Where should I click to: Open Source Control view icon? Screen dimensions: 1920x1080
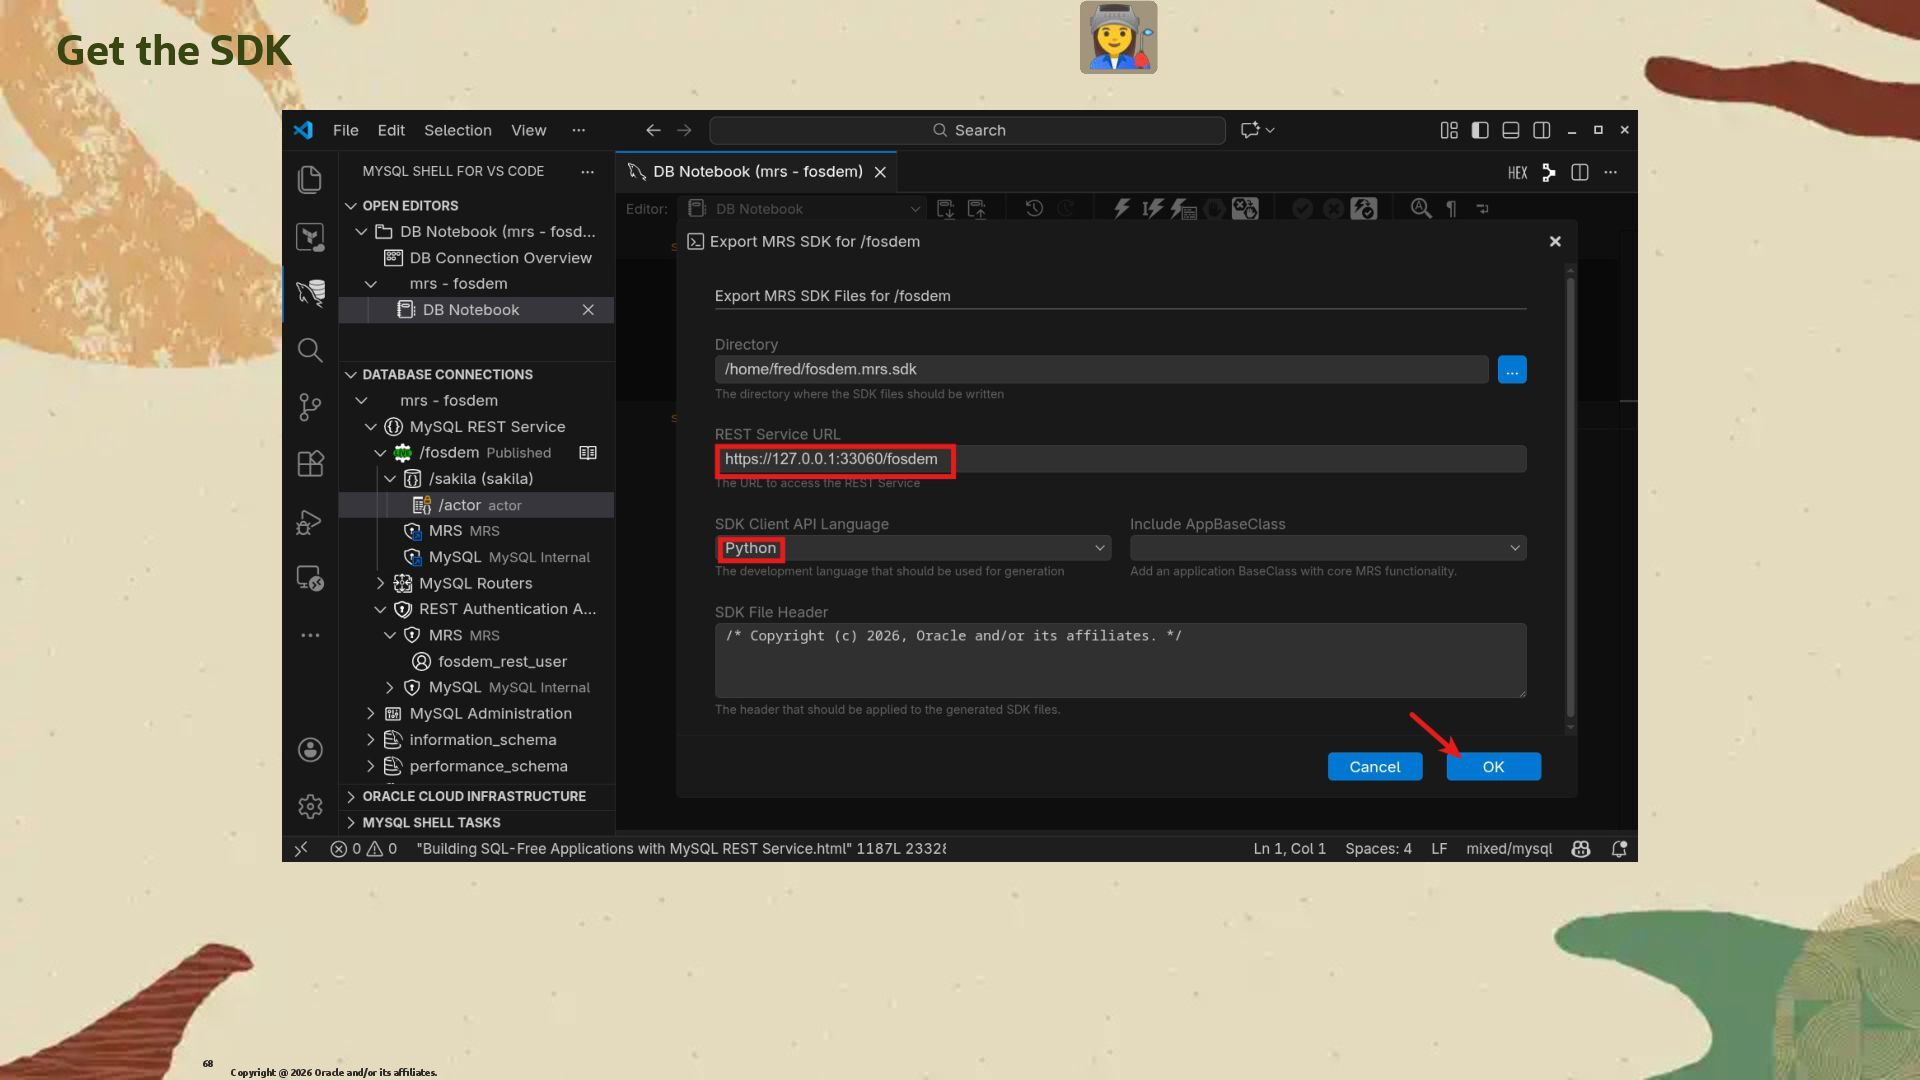[310, 406]
